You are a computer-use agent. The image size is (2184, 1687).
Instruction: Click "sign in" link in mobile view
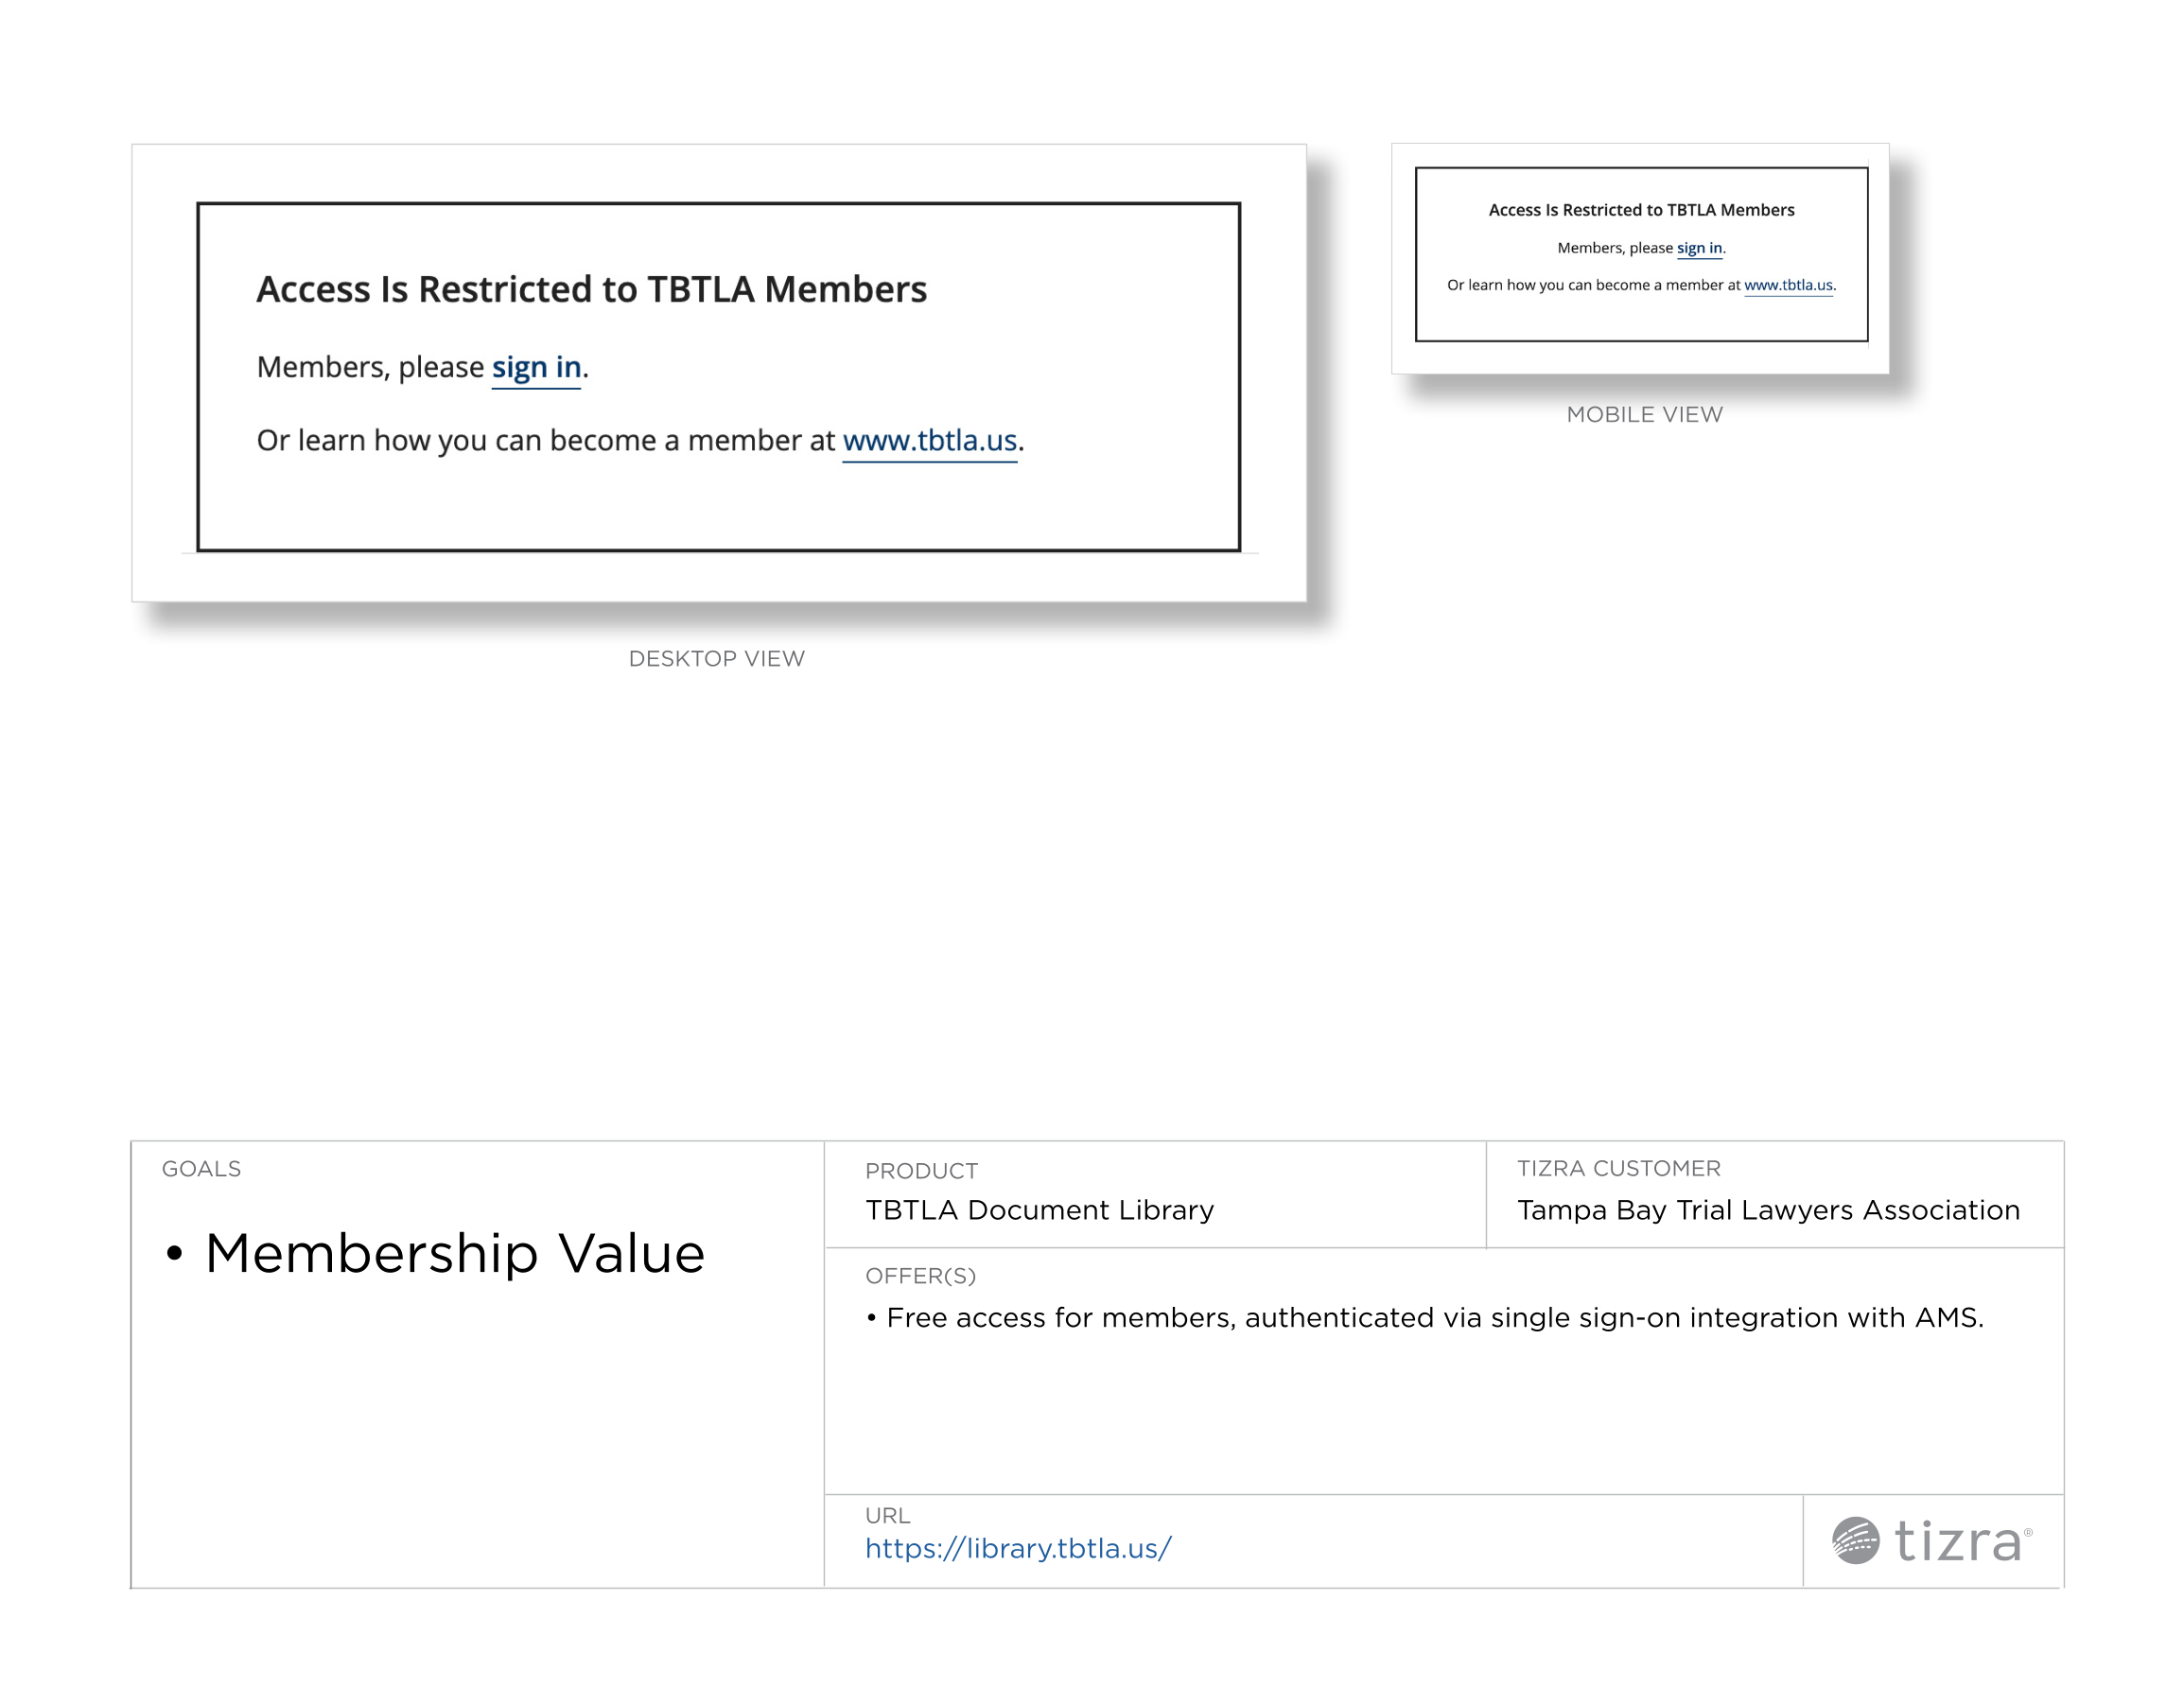[x=1699, y=248]
